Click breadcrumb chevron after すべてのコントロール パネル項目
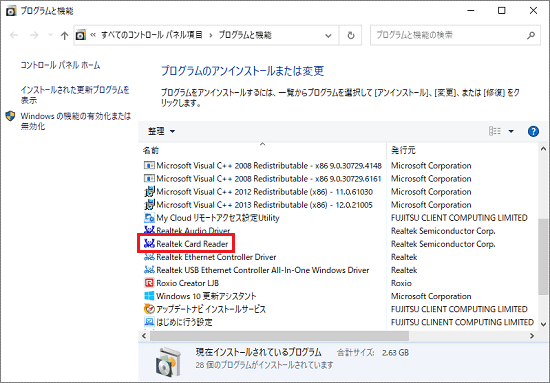 click(211, 35)
